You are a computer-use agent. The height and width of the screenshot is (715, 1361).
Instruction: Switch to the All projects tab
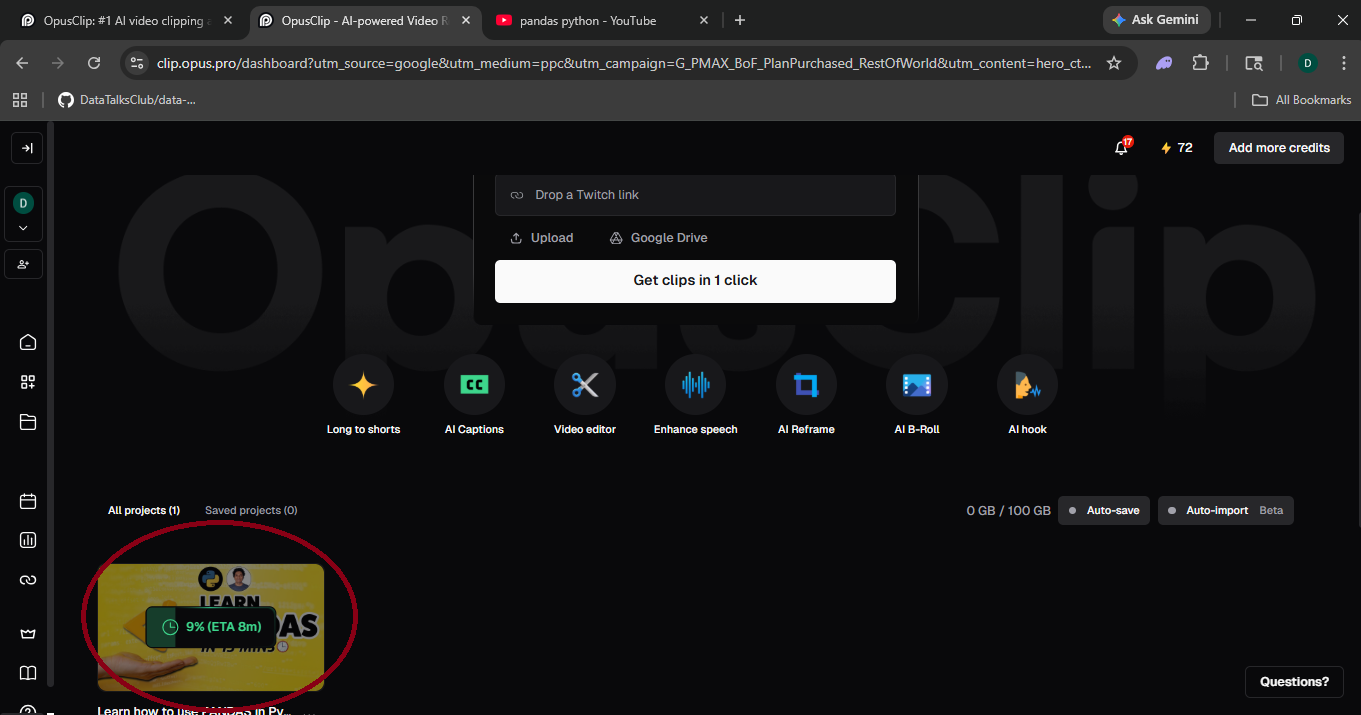point(144,510)
